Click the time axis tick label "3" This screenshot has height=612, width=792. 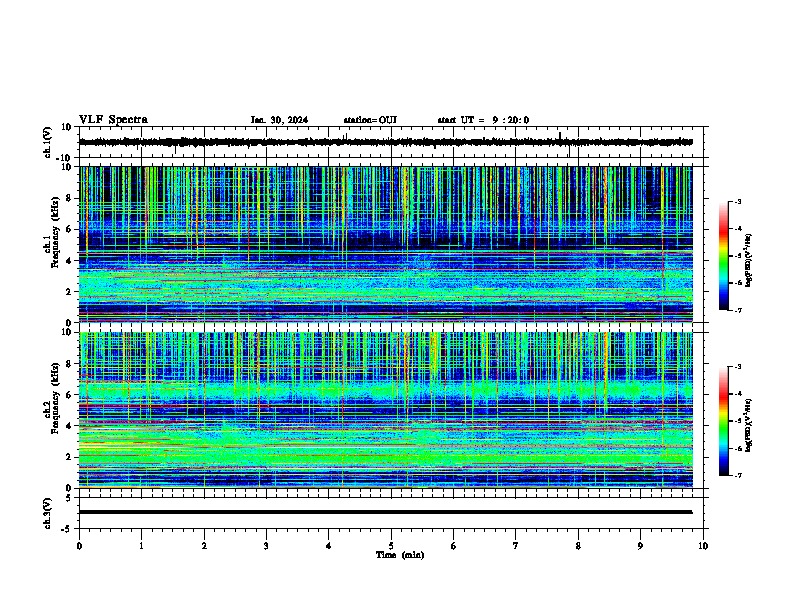coord(266,546)
